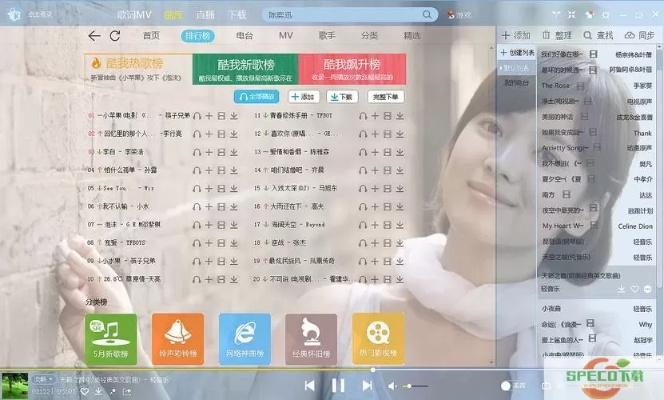
Task: Skip to the next track
Action: pyautogui.click(x=366, y=385)
